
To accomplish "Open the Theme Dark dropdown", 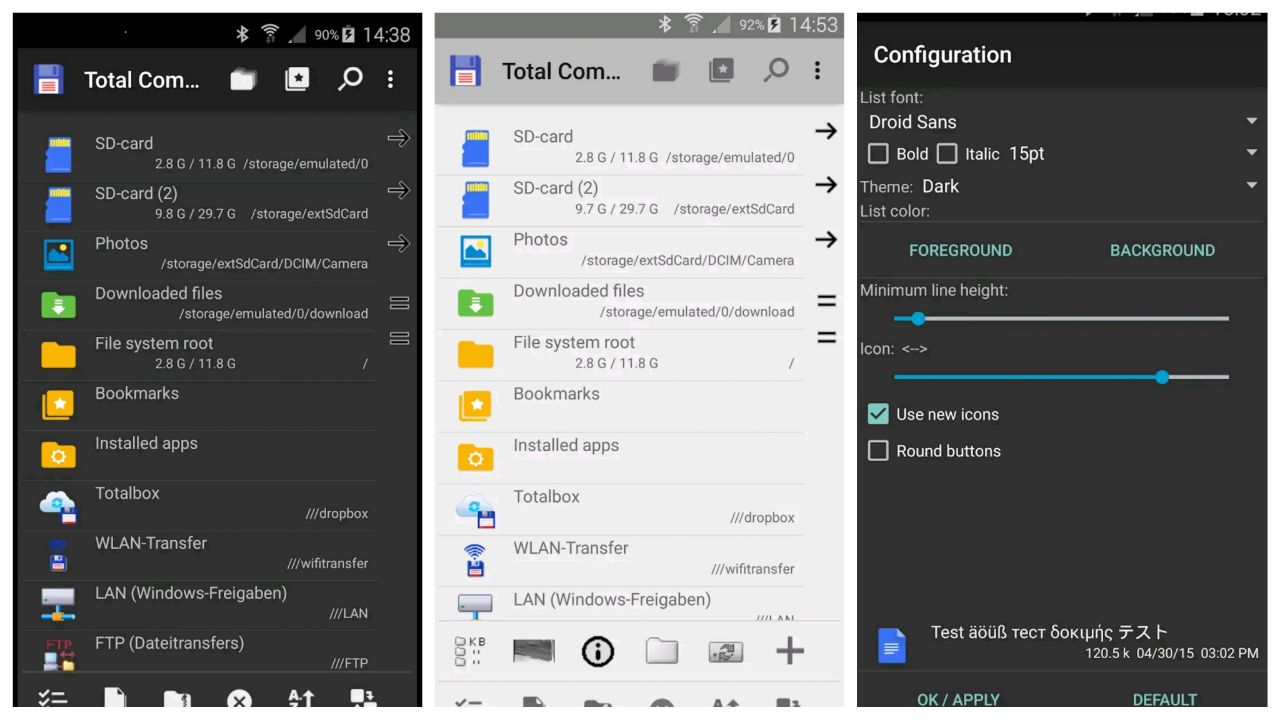I will coord(1090,186).
